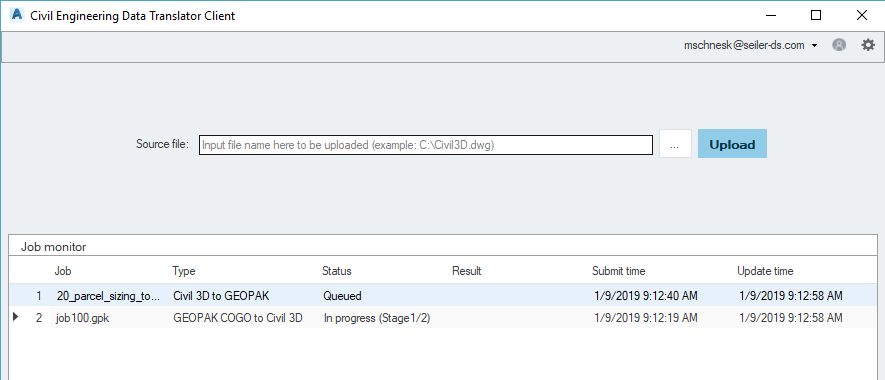Click the Autodesk app logo icon
Screen dimensions: 885x380
coord(17,15)
